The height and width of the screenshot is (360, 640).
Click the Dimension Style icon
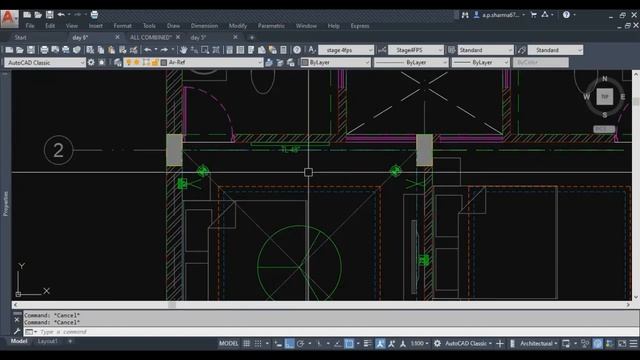click(382, 50)
